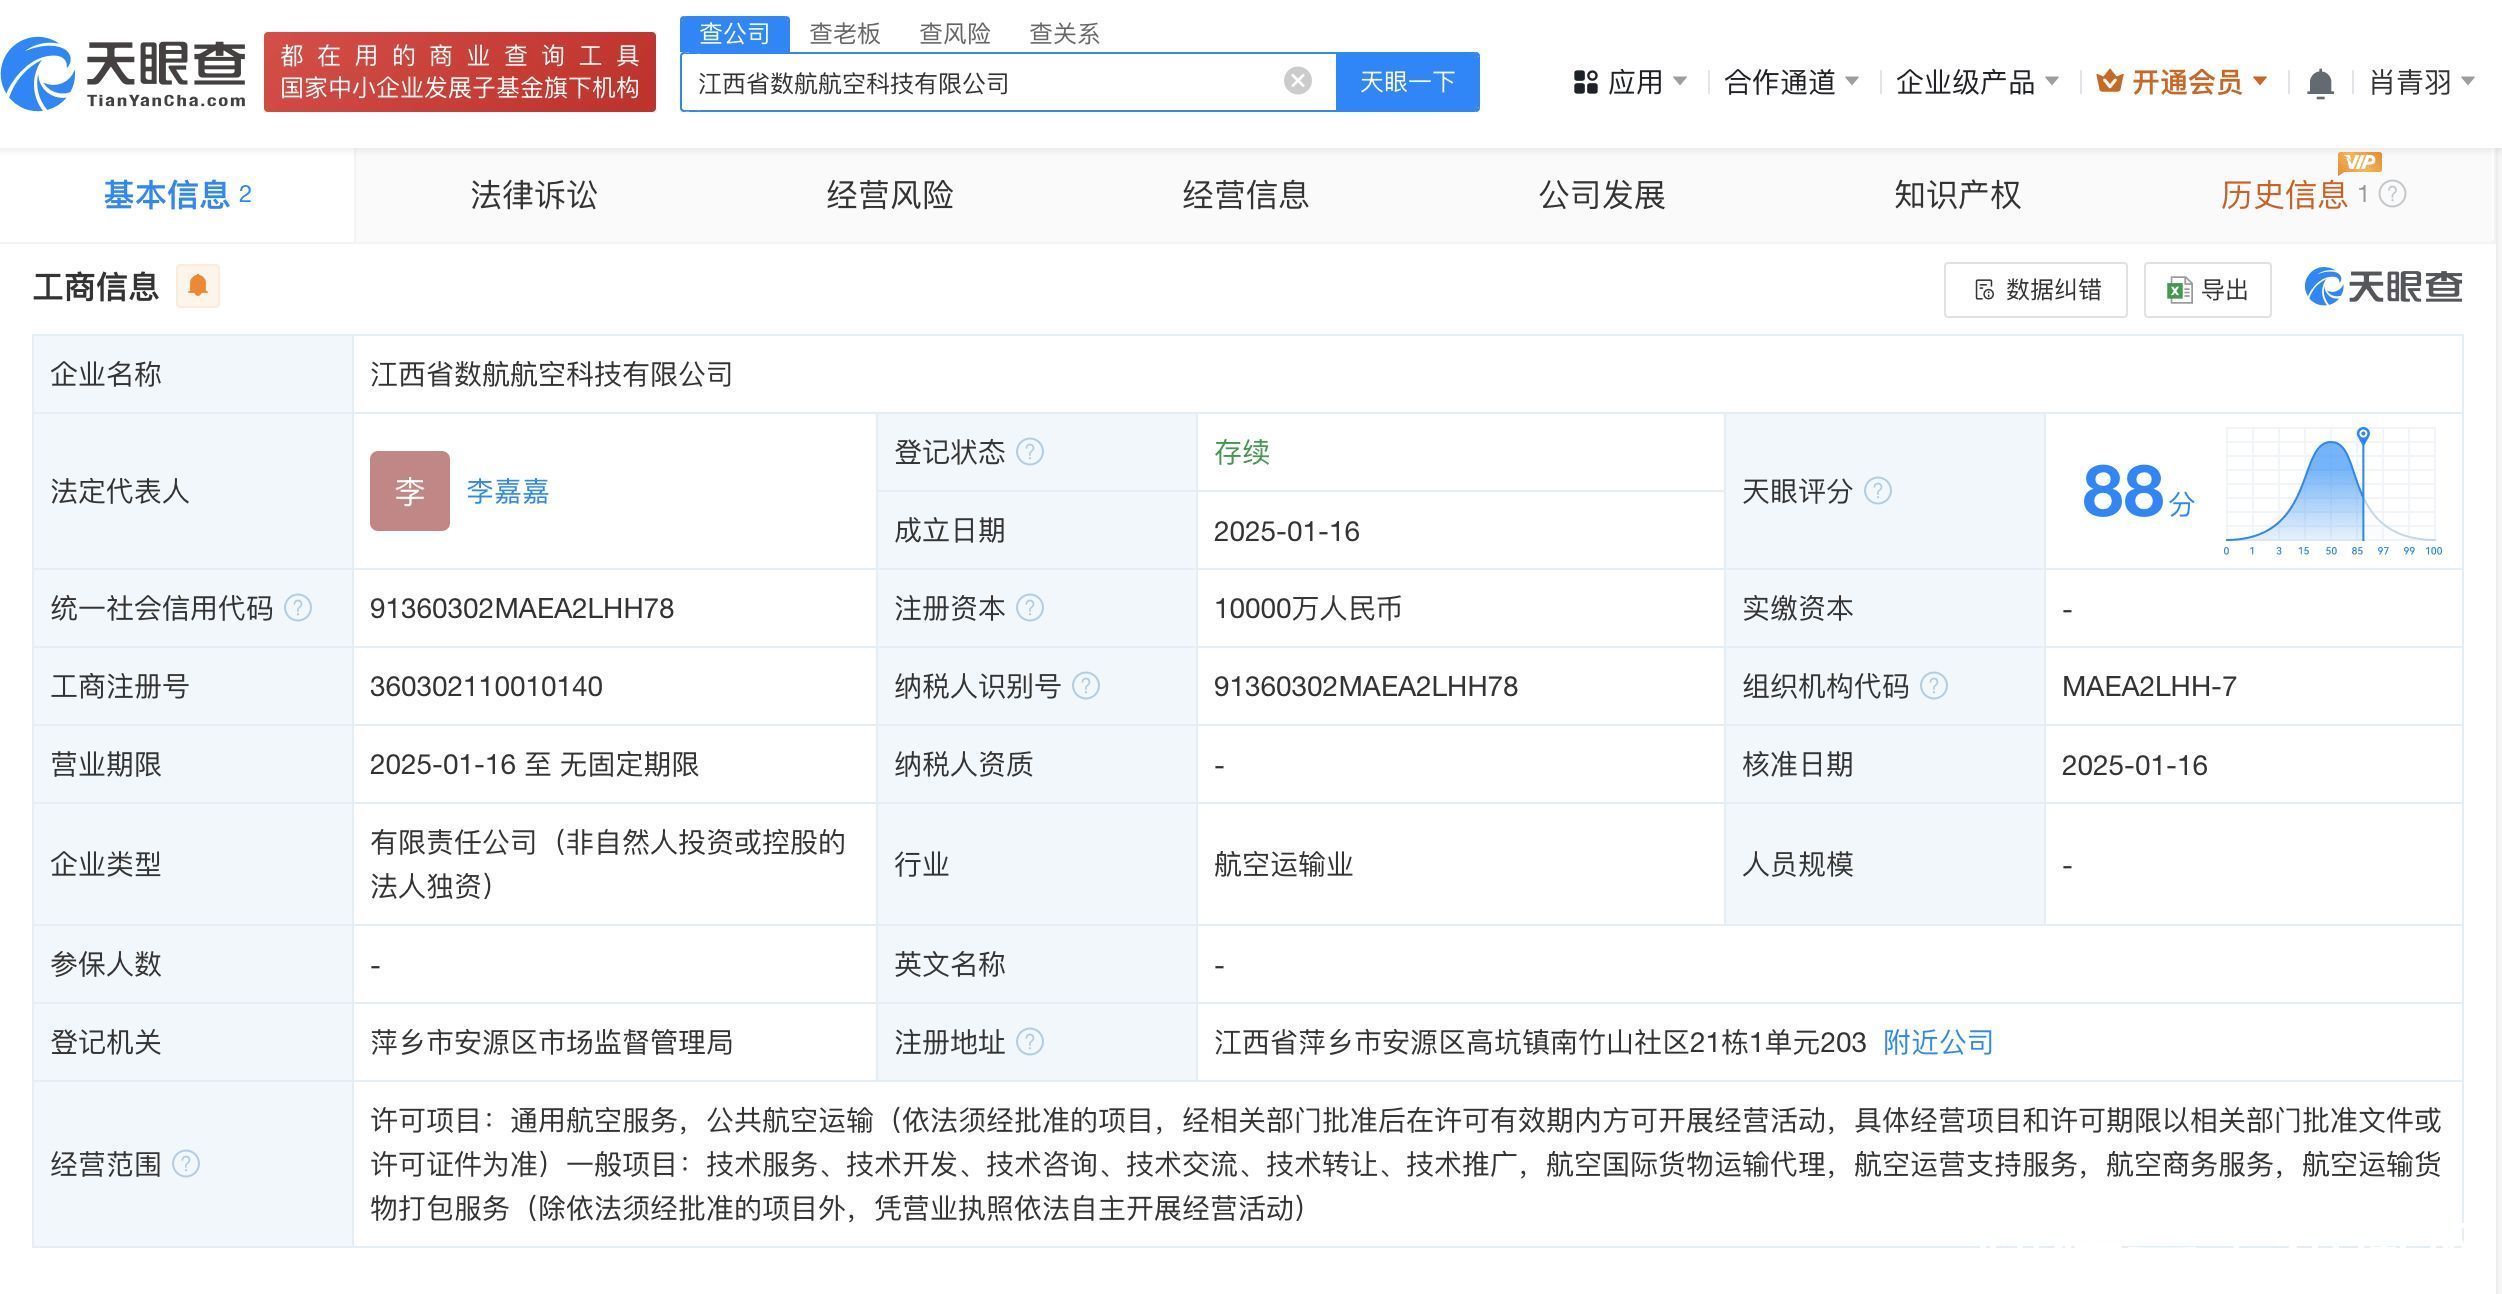Screen dimensions: 2502x1294
Task: Click the orange bell alert next to 工商信息
Action: click(198, 286)
